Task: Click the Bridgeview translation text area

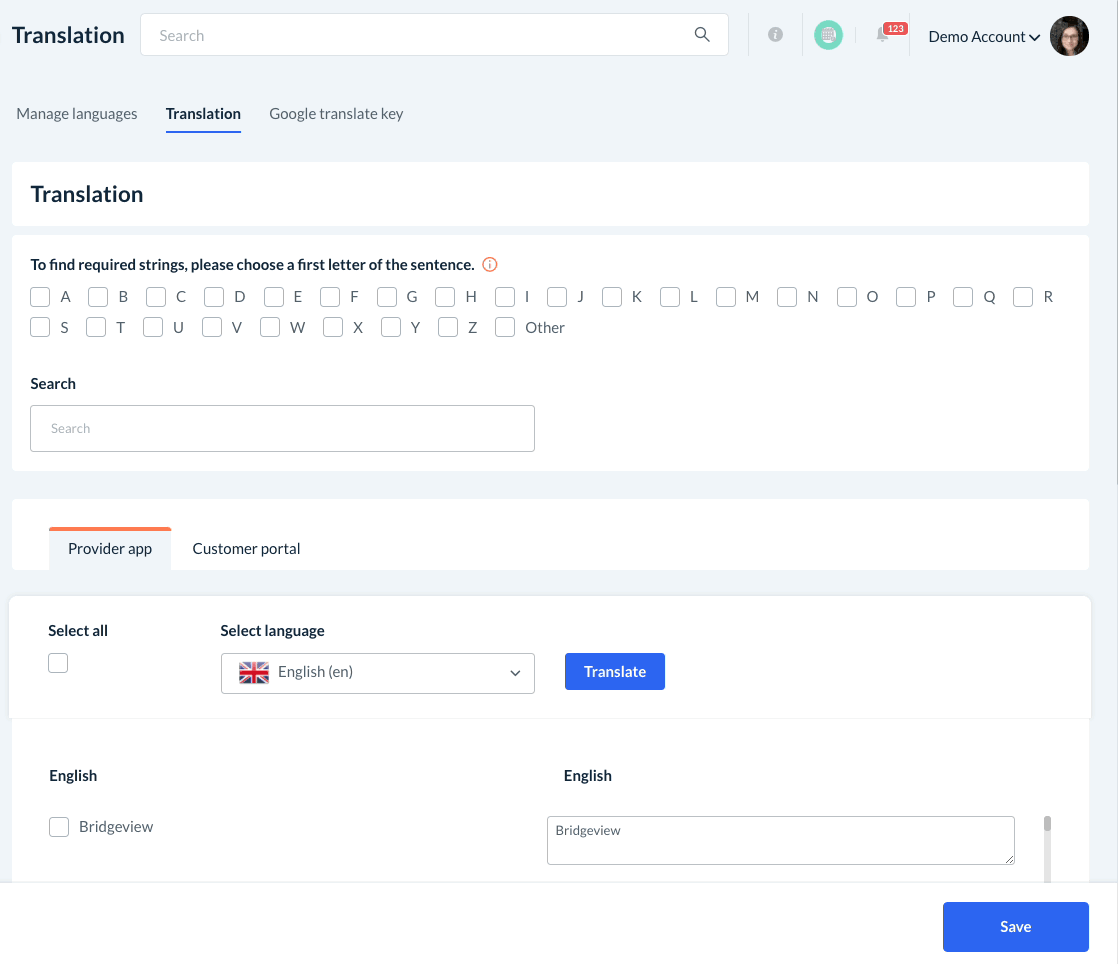Action: click(x=780, y=840)
